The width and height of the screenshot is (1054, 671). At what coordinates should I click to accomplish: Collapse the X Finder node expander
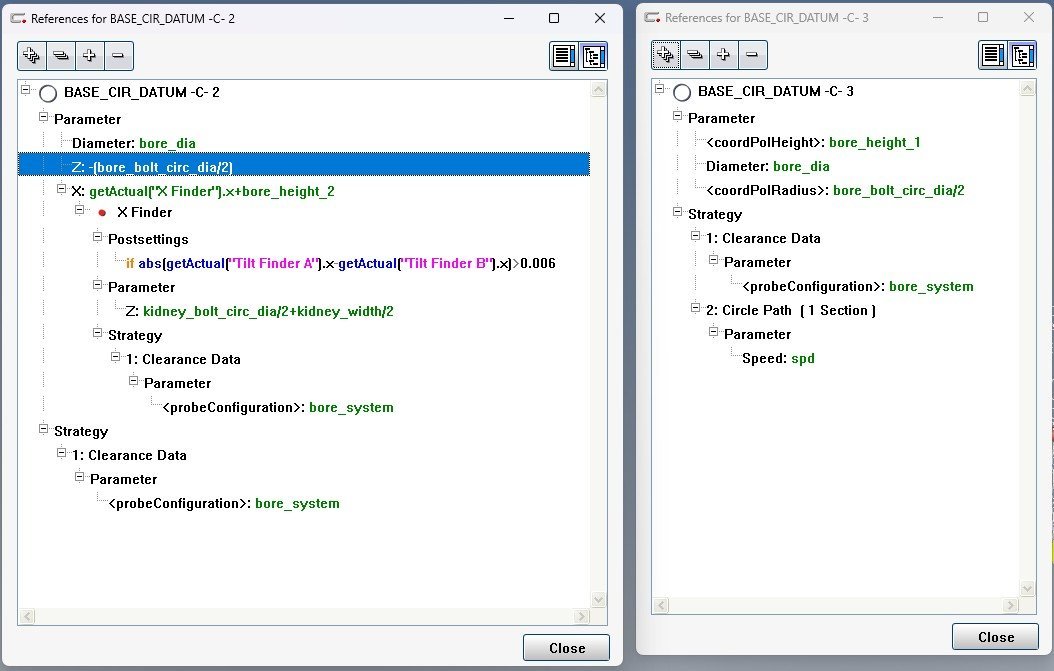point(79,210)
